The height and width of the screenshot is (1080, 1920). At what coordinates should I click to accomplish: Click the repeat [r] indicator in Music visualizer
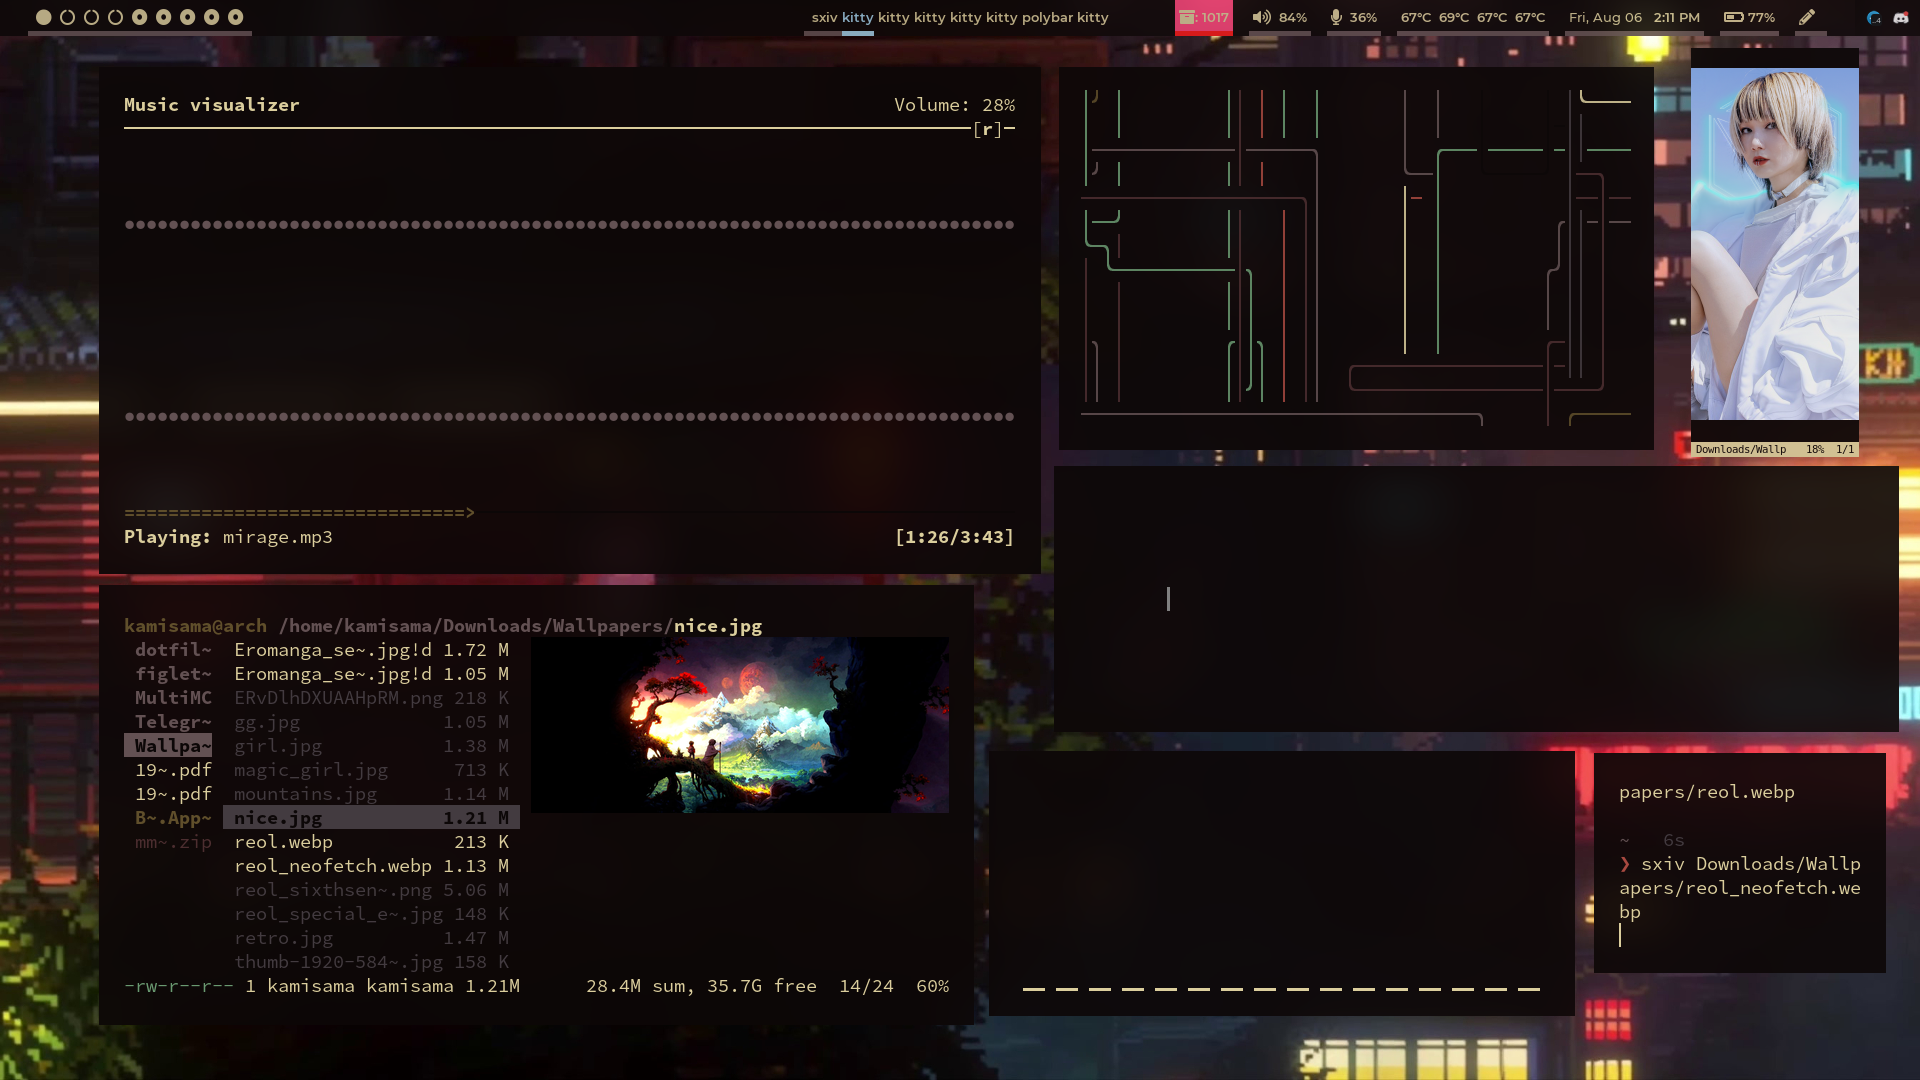coord(989,129)
